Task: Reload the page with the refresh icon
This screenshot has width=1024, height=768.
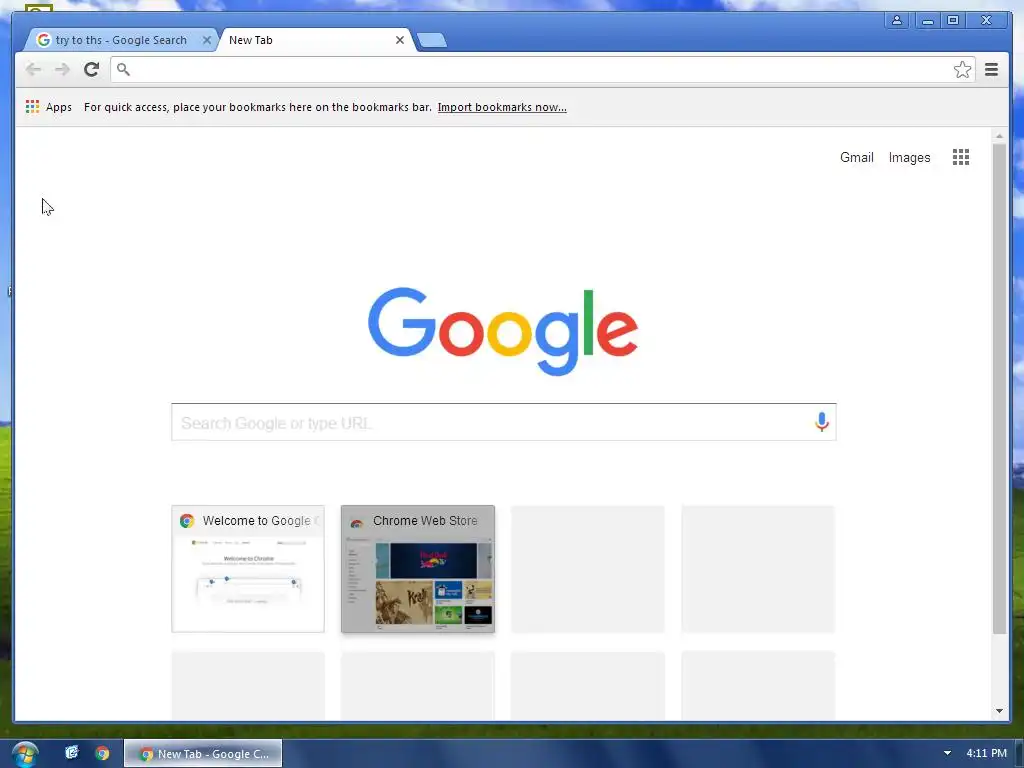Action: (x=91, y=69)
